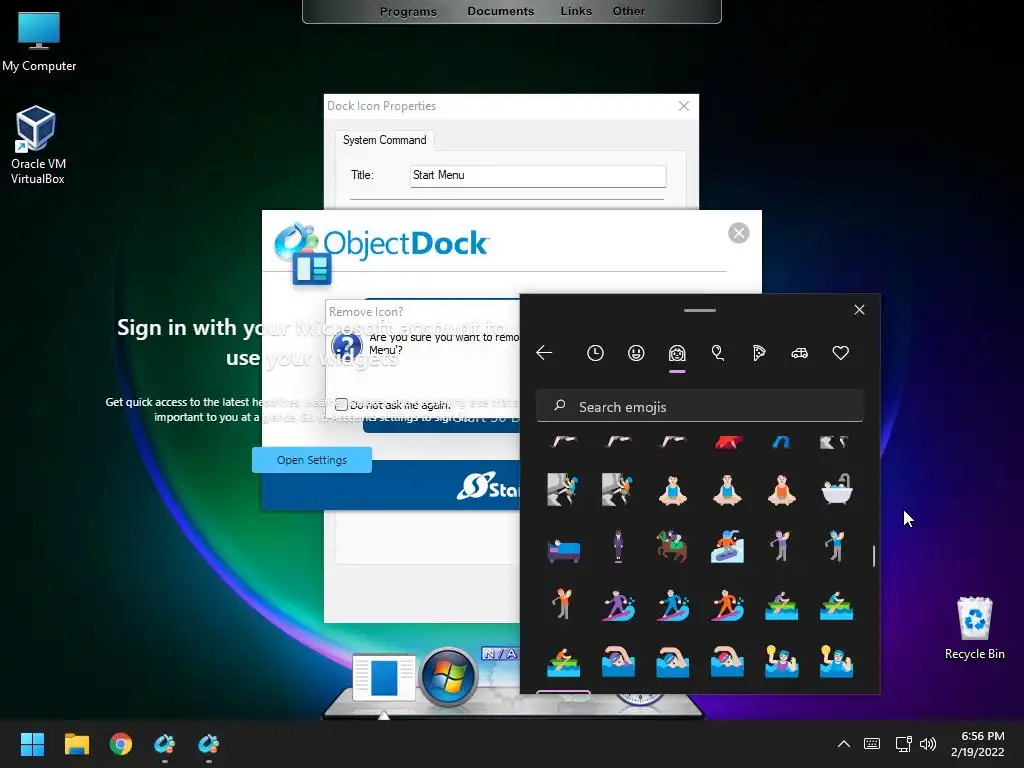Open the Documents dock tab
This screenshot has width=1024, height=768.
point(500,11)
